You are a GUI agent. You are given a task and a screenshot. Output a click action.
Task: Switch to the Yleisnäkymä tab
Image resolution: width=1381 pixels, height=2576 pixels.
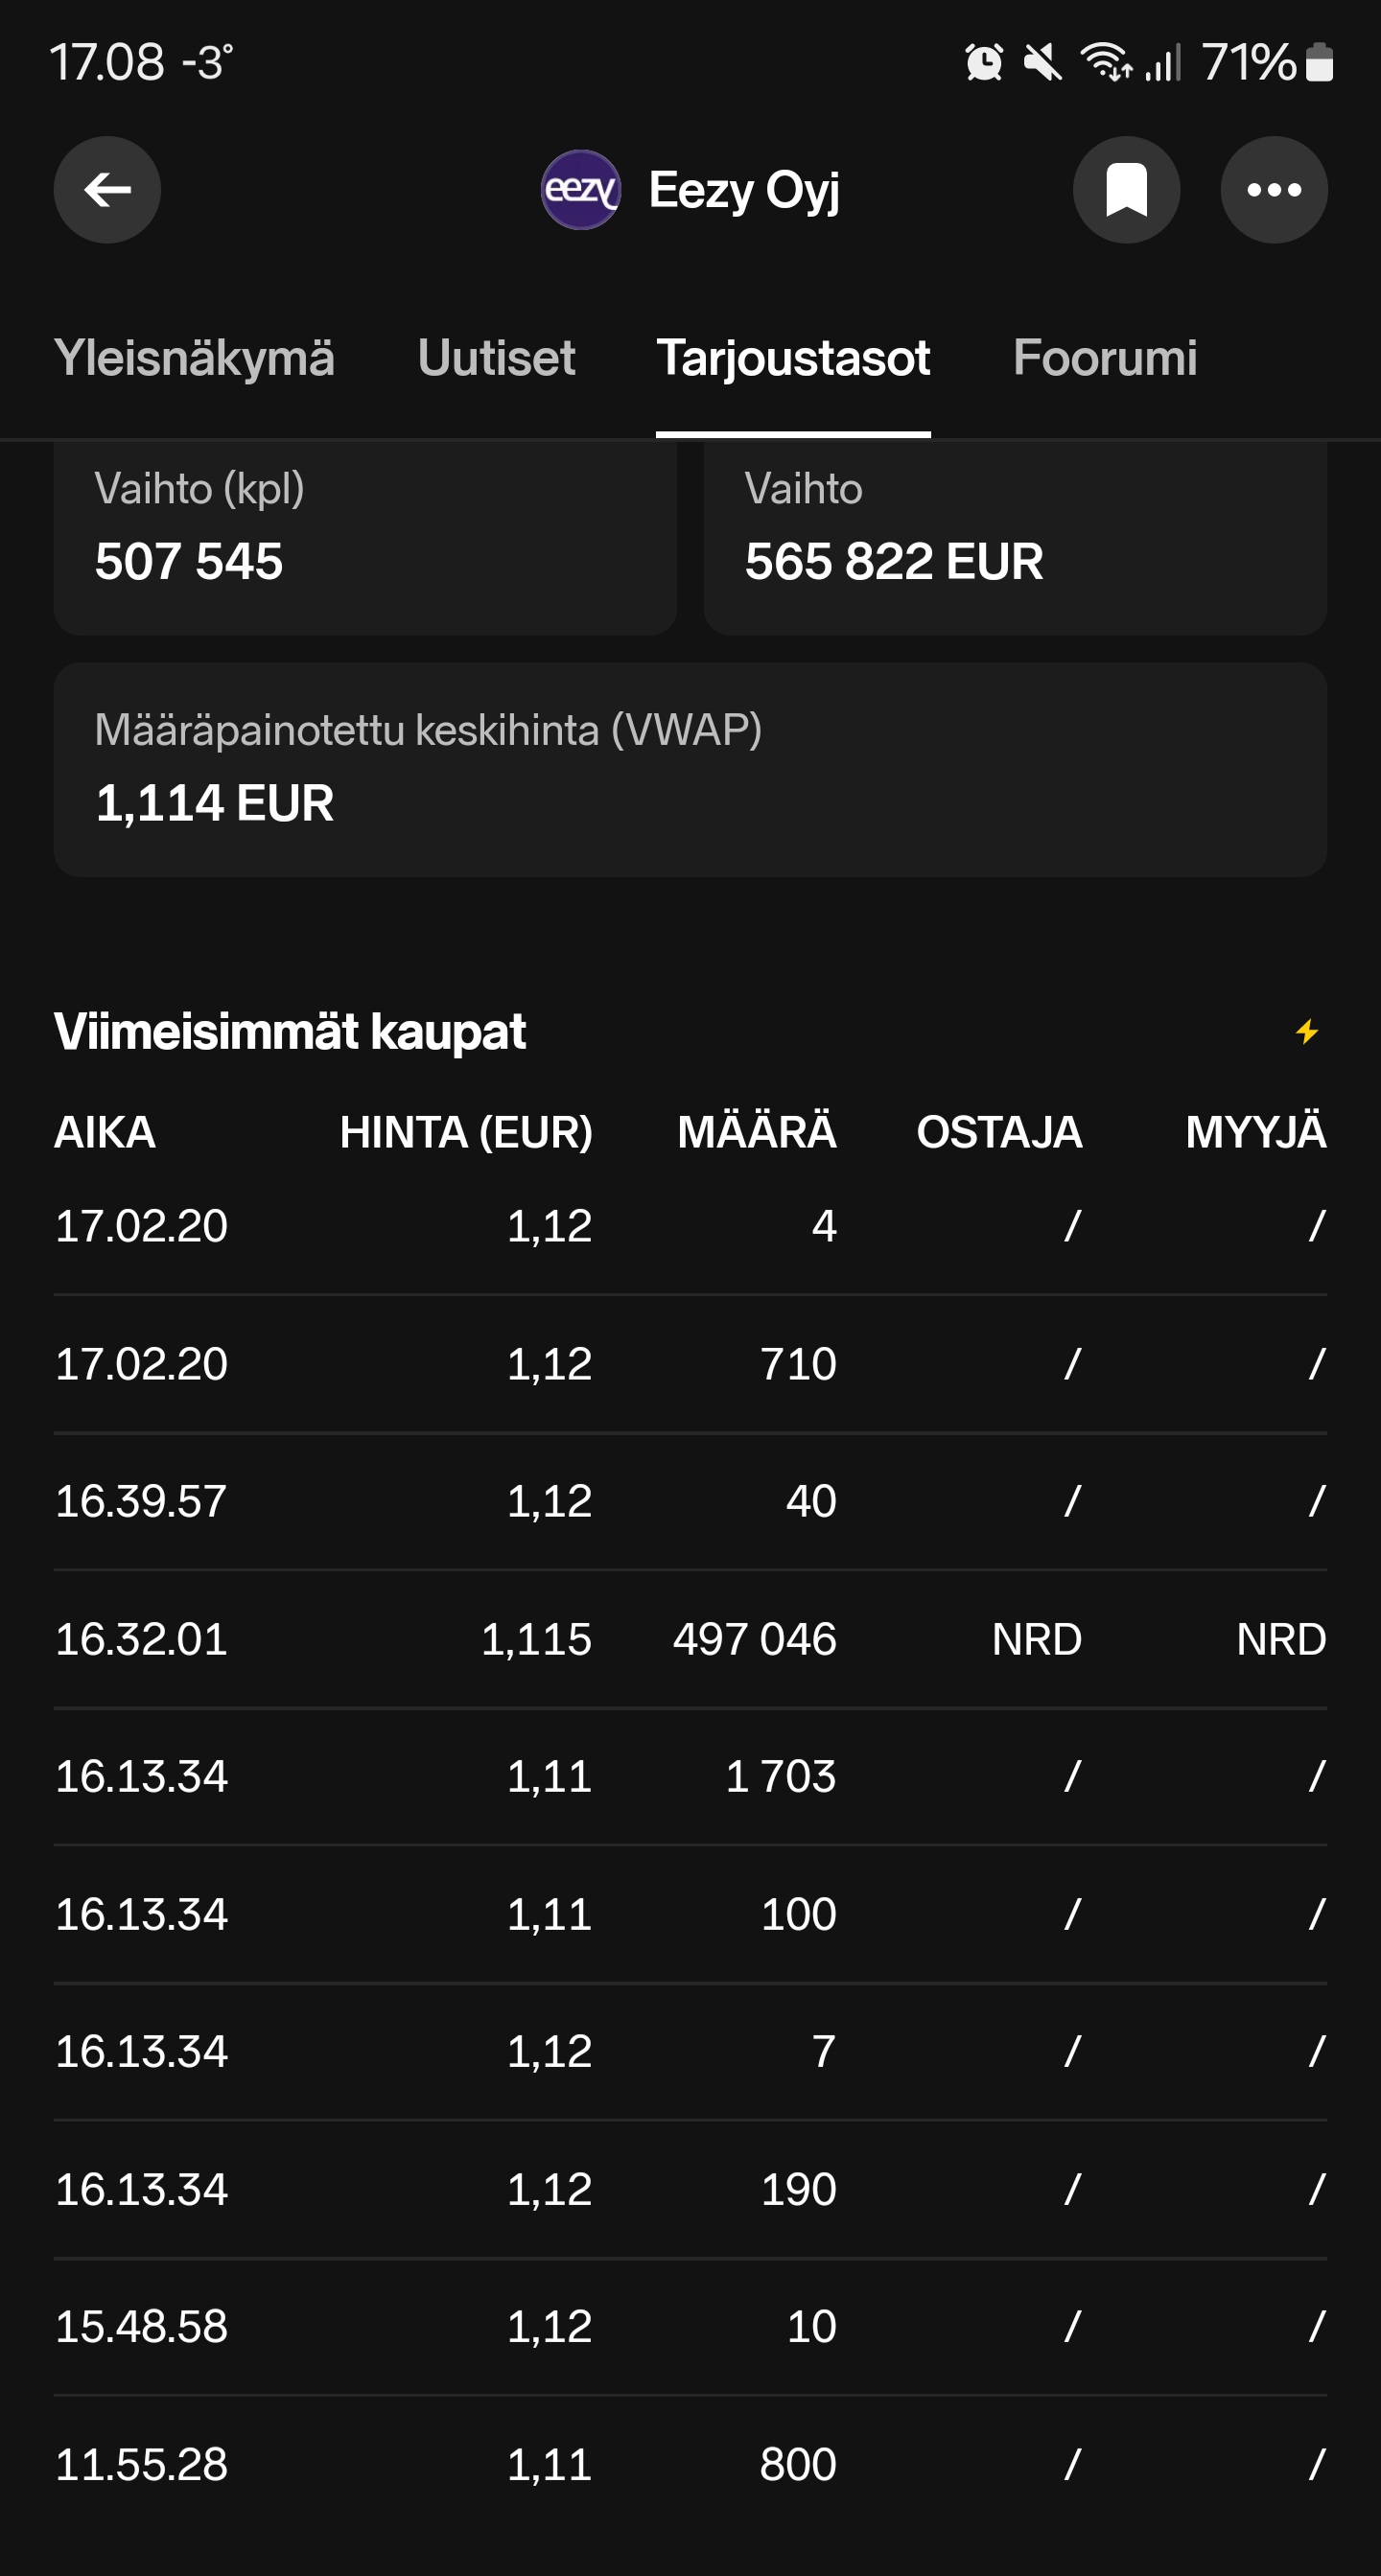(194, 358)
